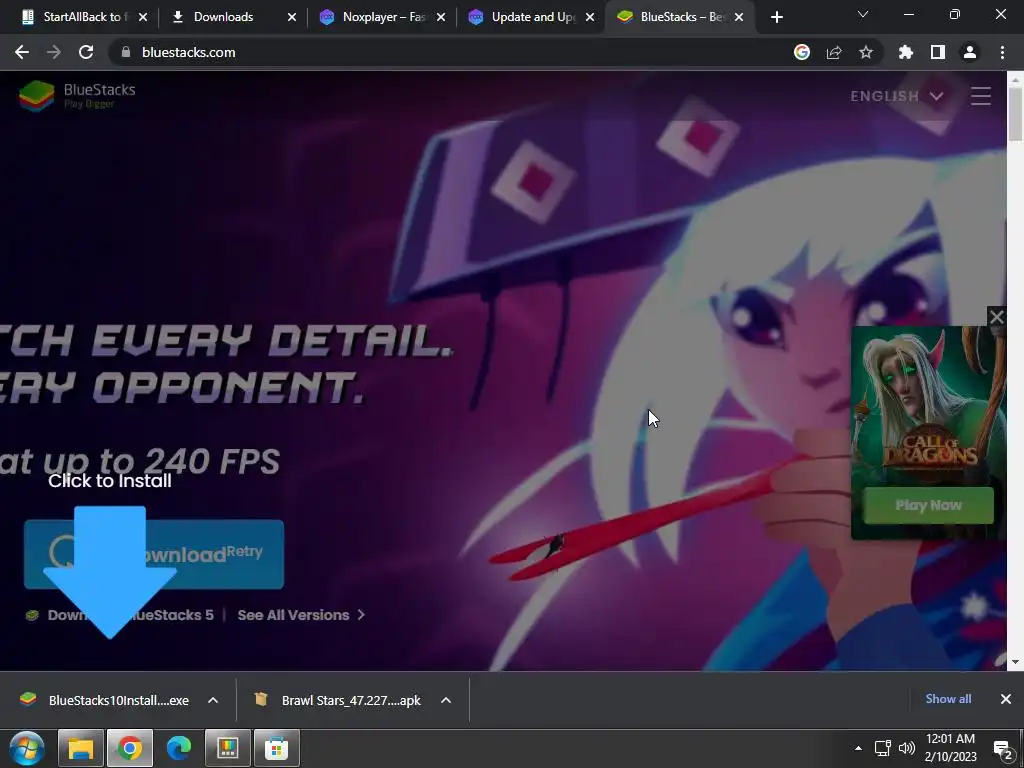Open the taskbar app left of Microsoft Store

tap(227, 748)
